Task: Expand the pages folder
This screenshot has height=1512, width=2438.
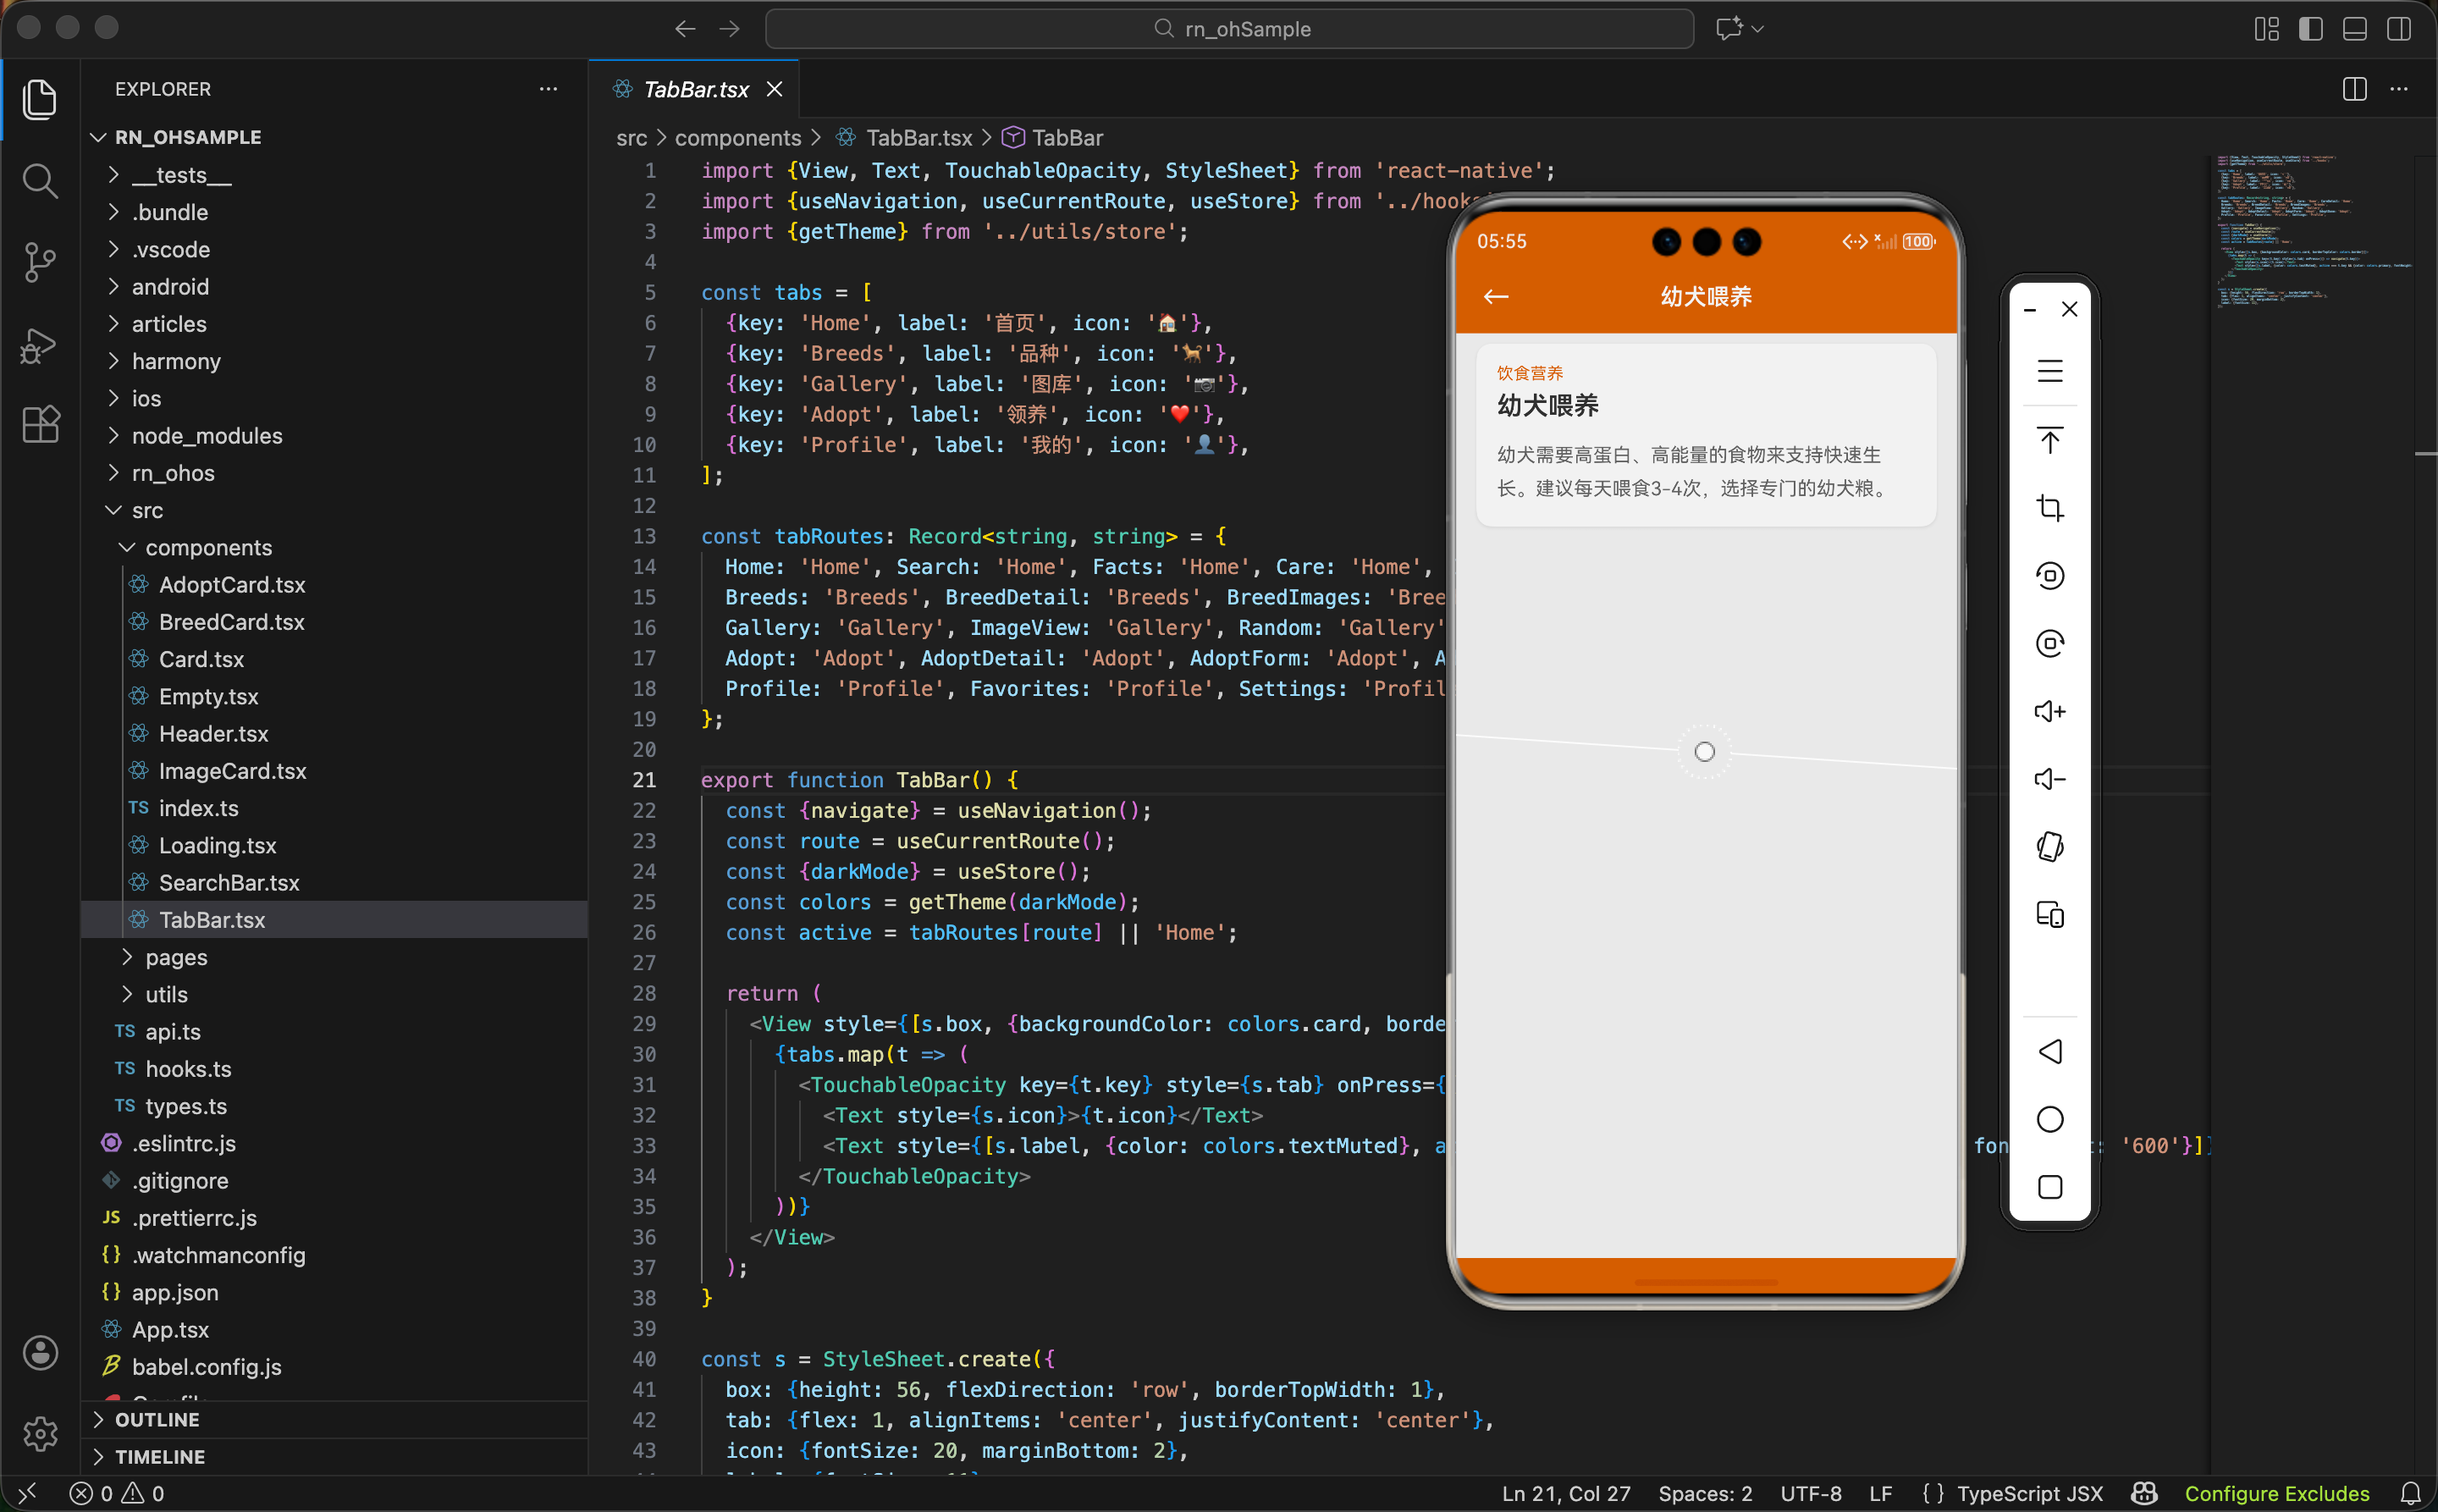Action: click(176, 957)
